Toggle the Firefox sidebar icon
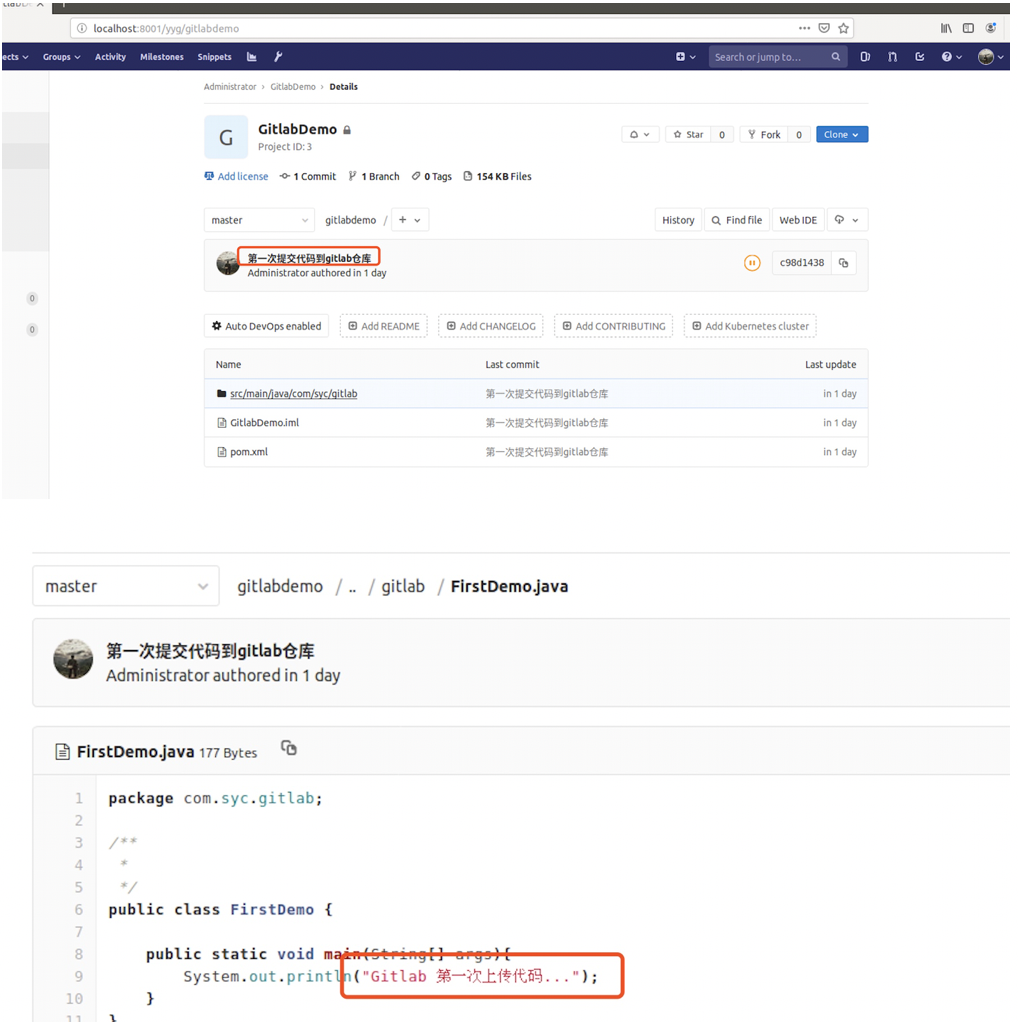Viewport: 1018px width, 1022px height. (x=968, y=28)
